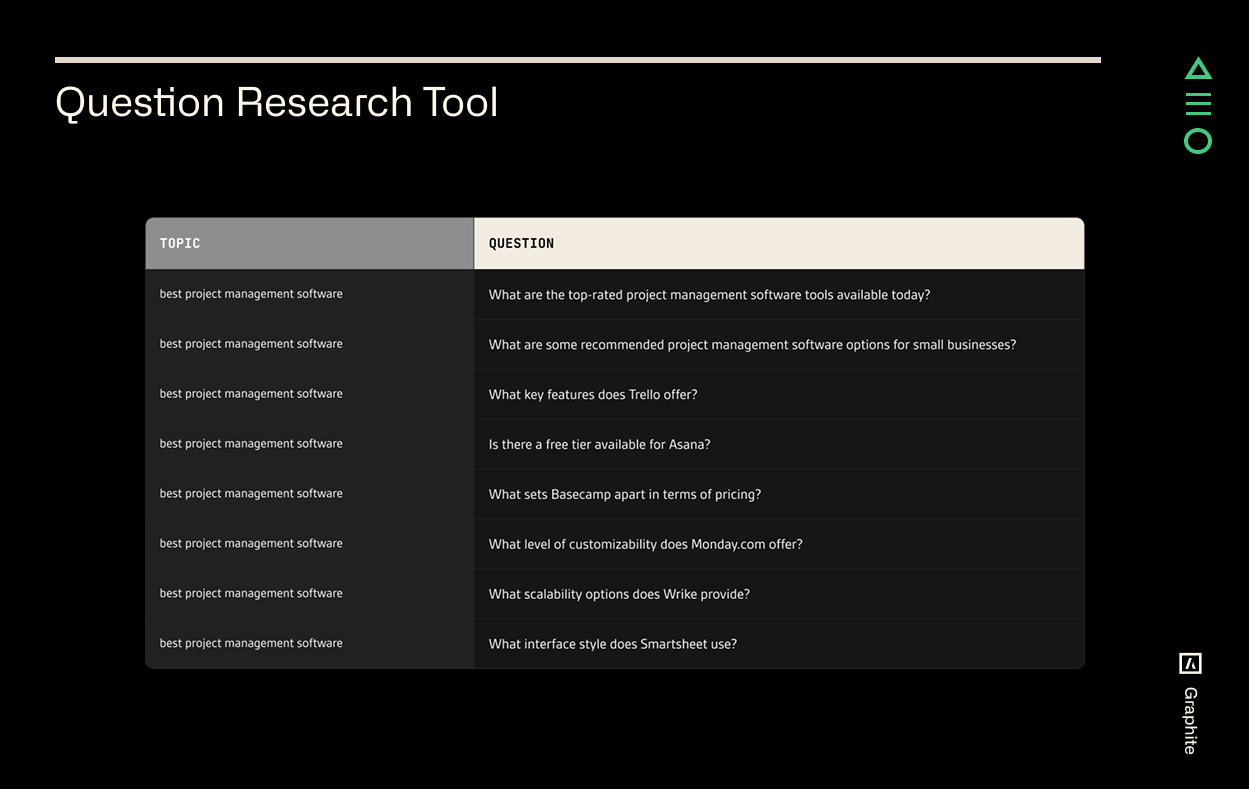Image resolution: width=1249 pixels, height=789 pixels.
Task: Click the topic cell beside the Asana question
Action: tap(309, 444)
